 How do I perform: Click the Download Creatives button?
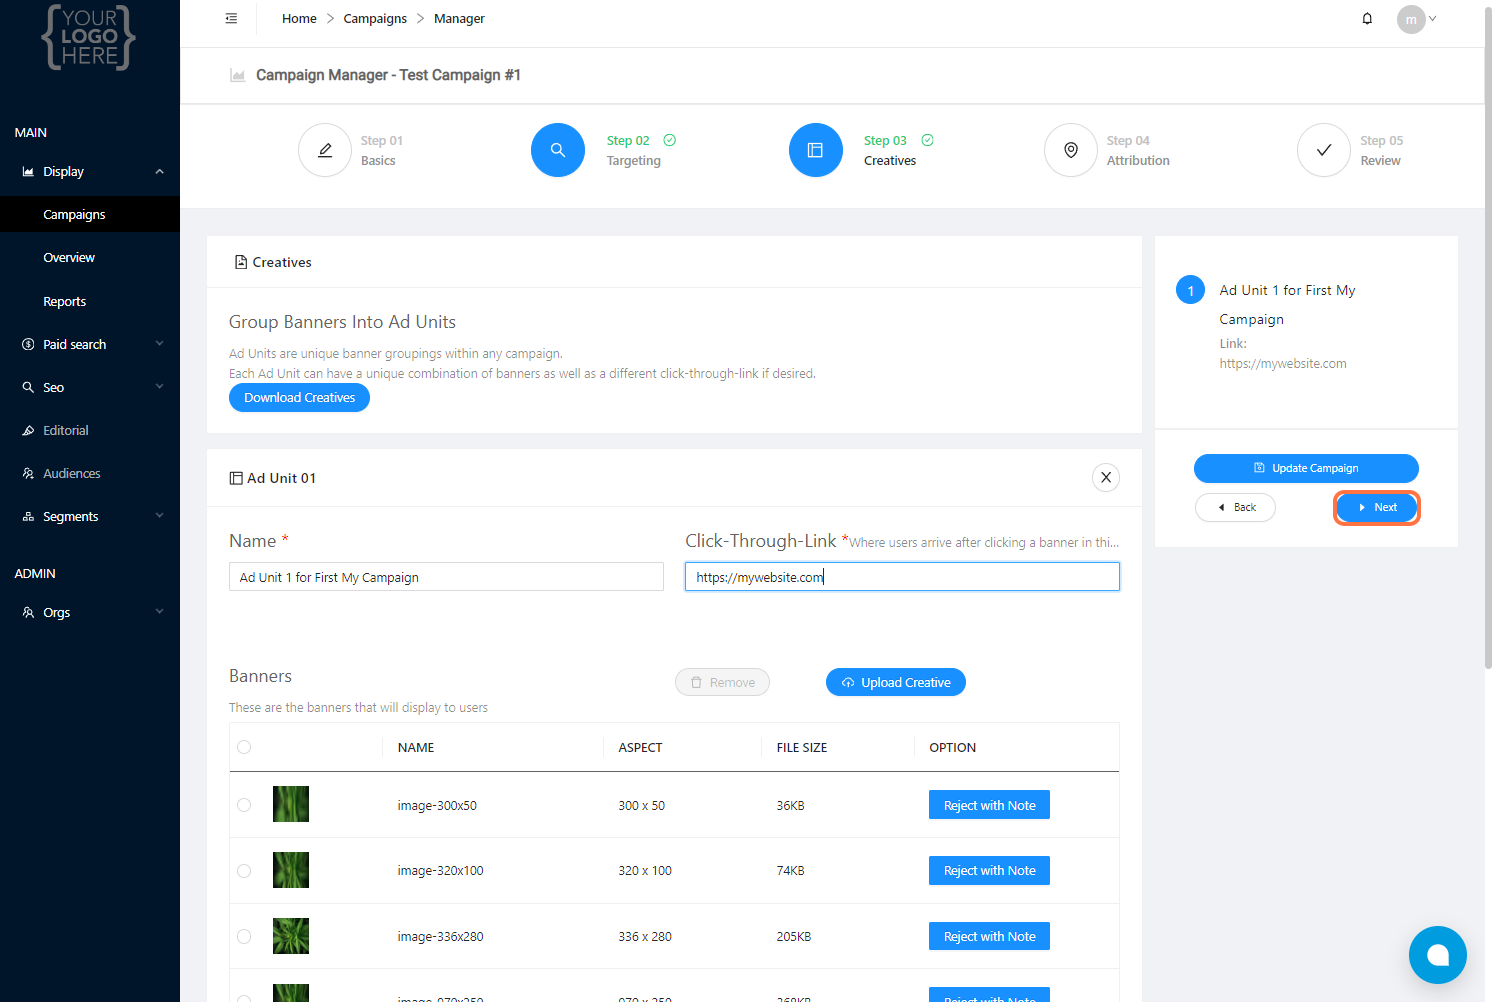tap(299, 398)
